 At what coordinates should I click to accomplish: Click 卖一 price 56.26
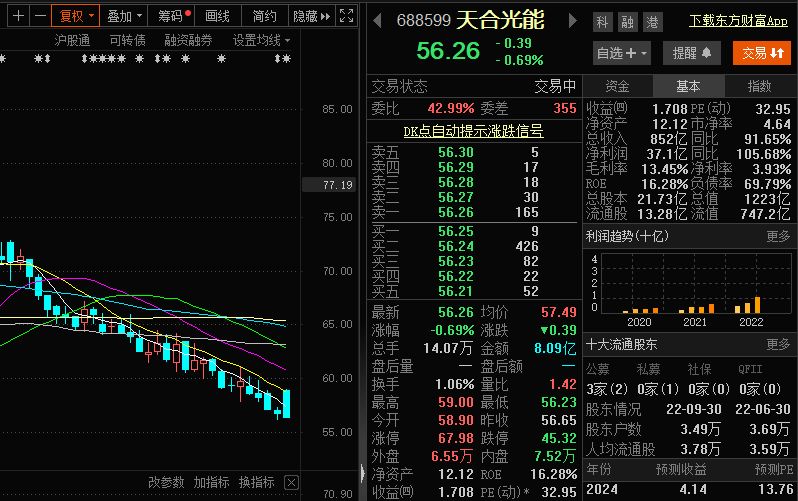click(456, 212)
